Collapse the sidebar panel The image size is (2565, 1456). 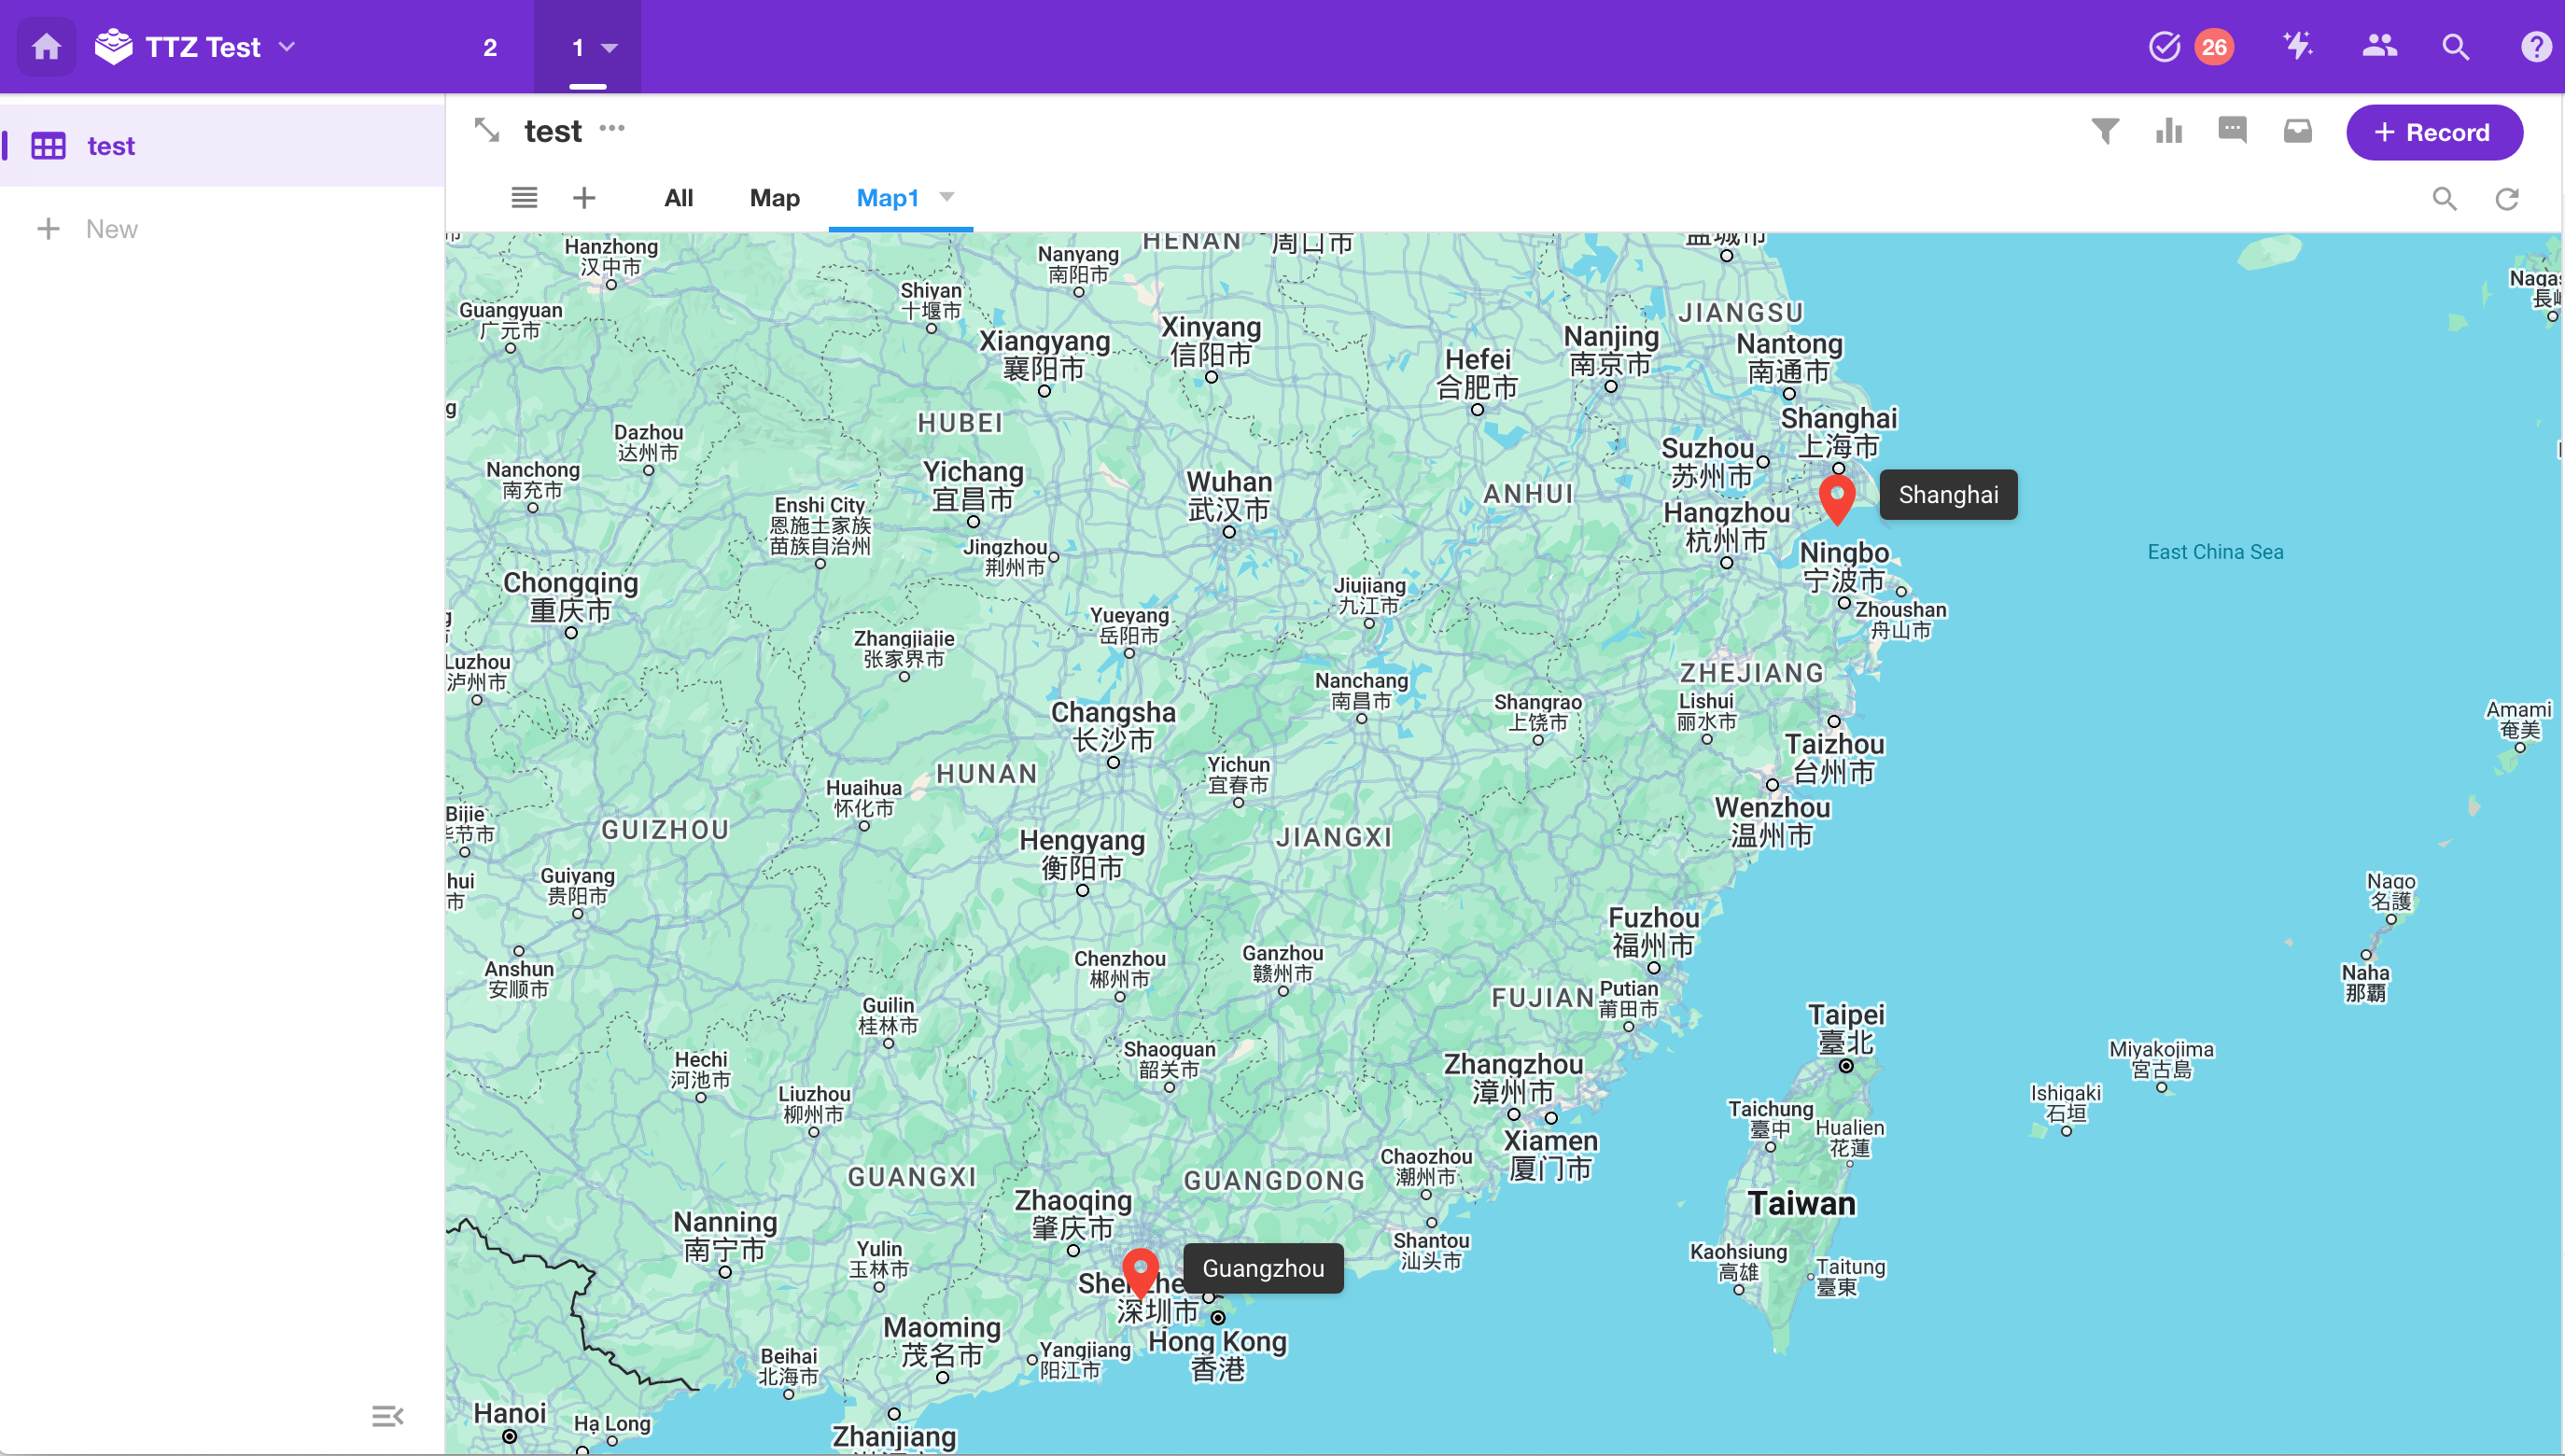pos(387,1416)
